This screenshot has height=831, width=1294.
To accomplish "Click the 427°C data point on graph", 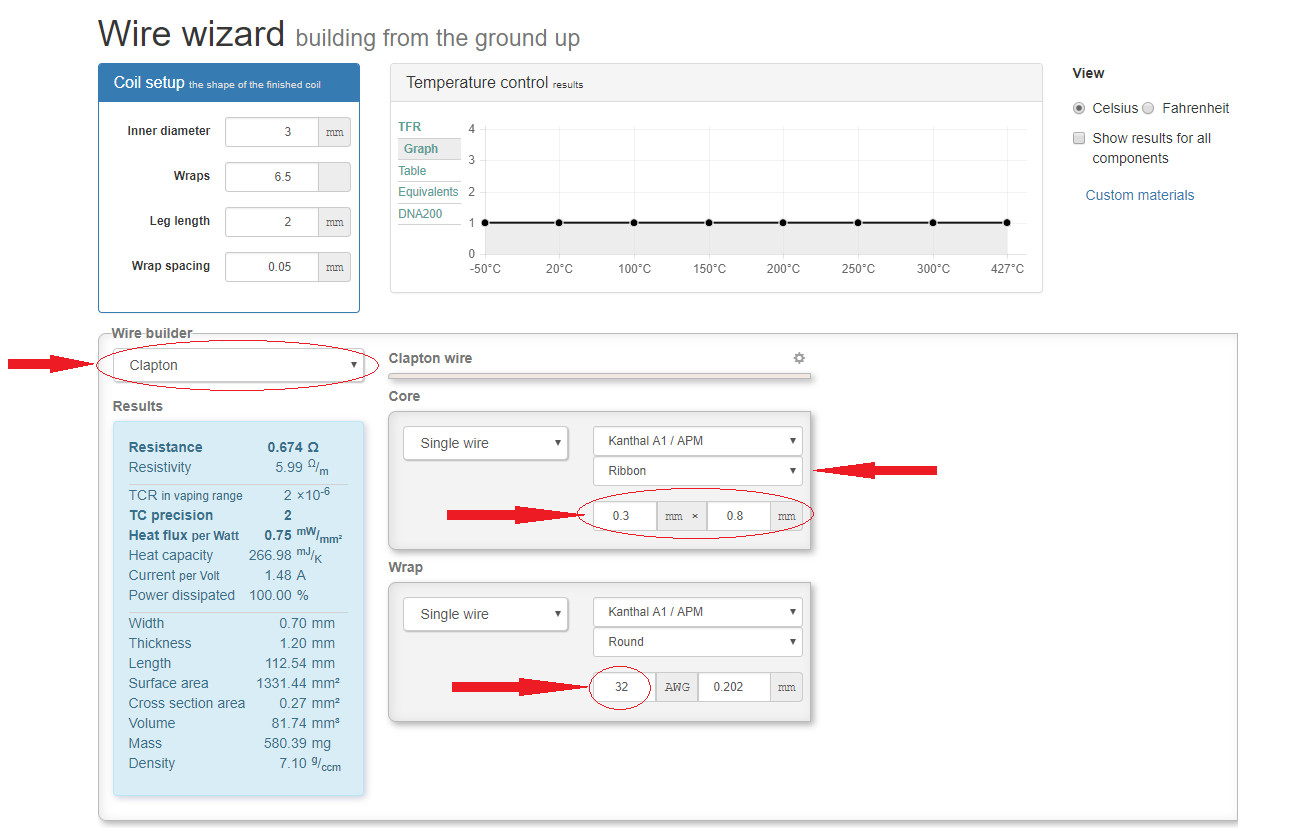I will click(x=1007, y=223).
